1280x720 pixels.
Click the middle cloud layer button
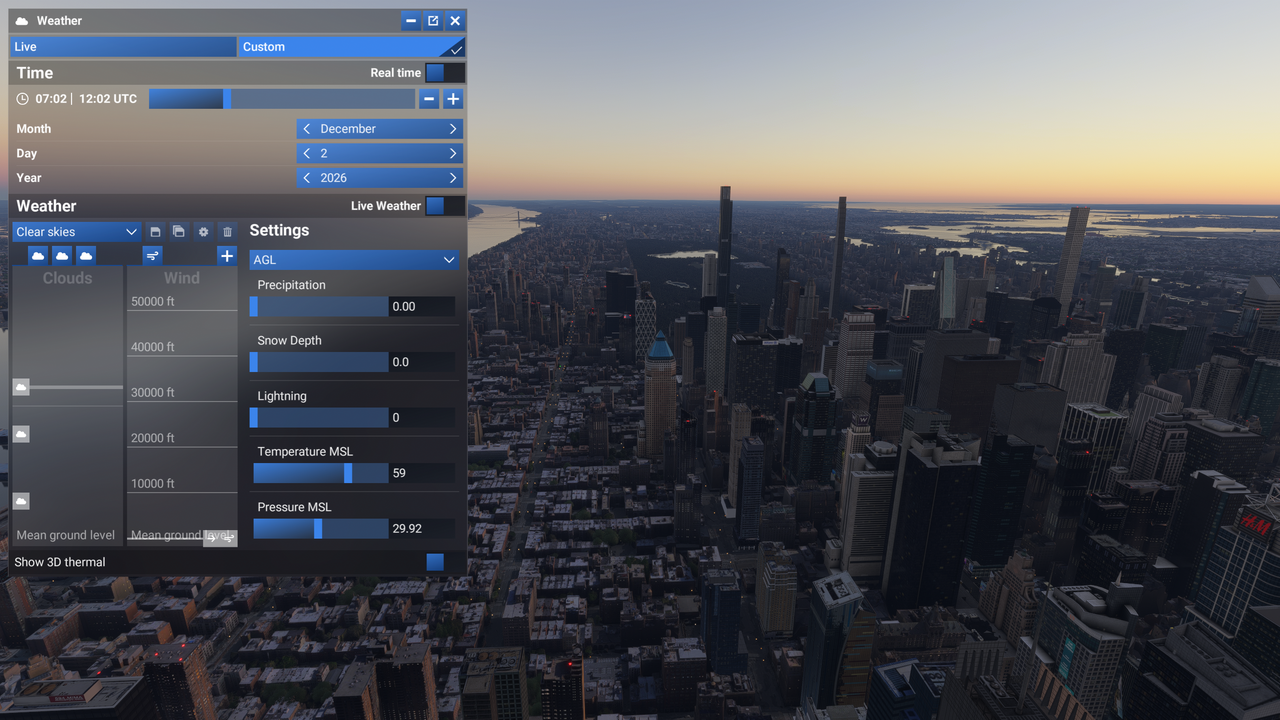pyautogui.click(x=62, y=256)
